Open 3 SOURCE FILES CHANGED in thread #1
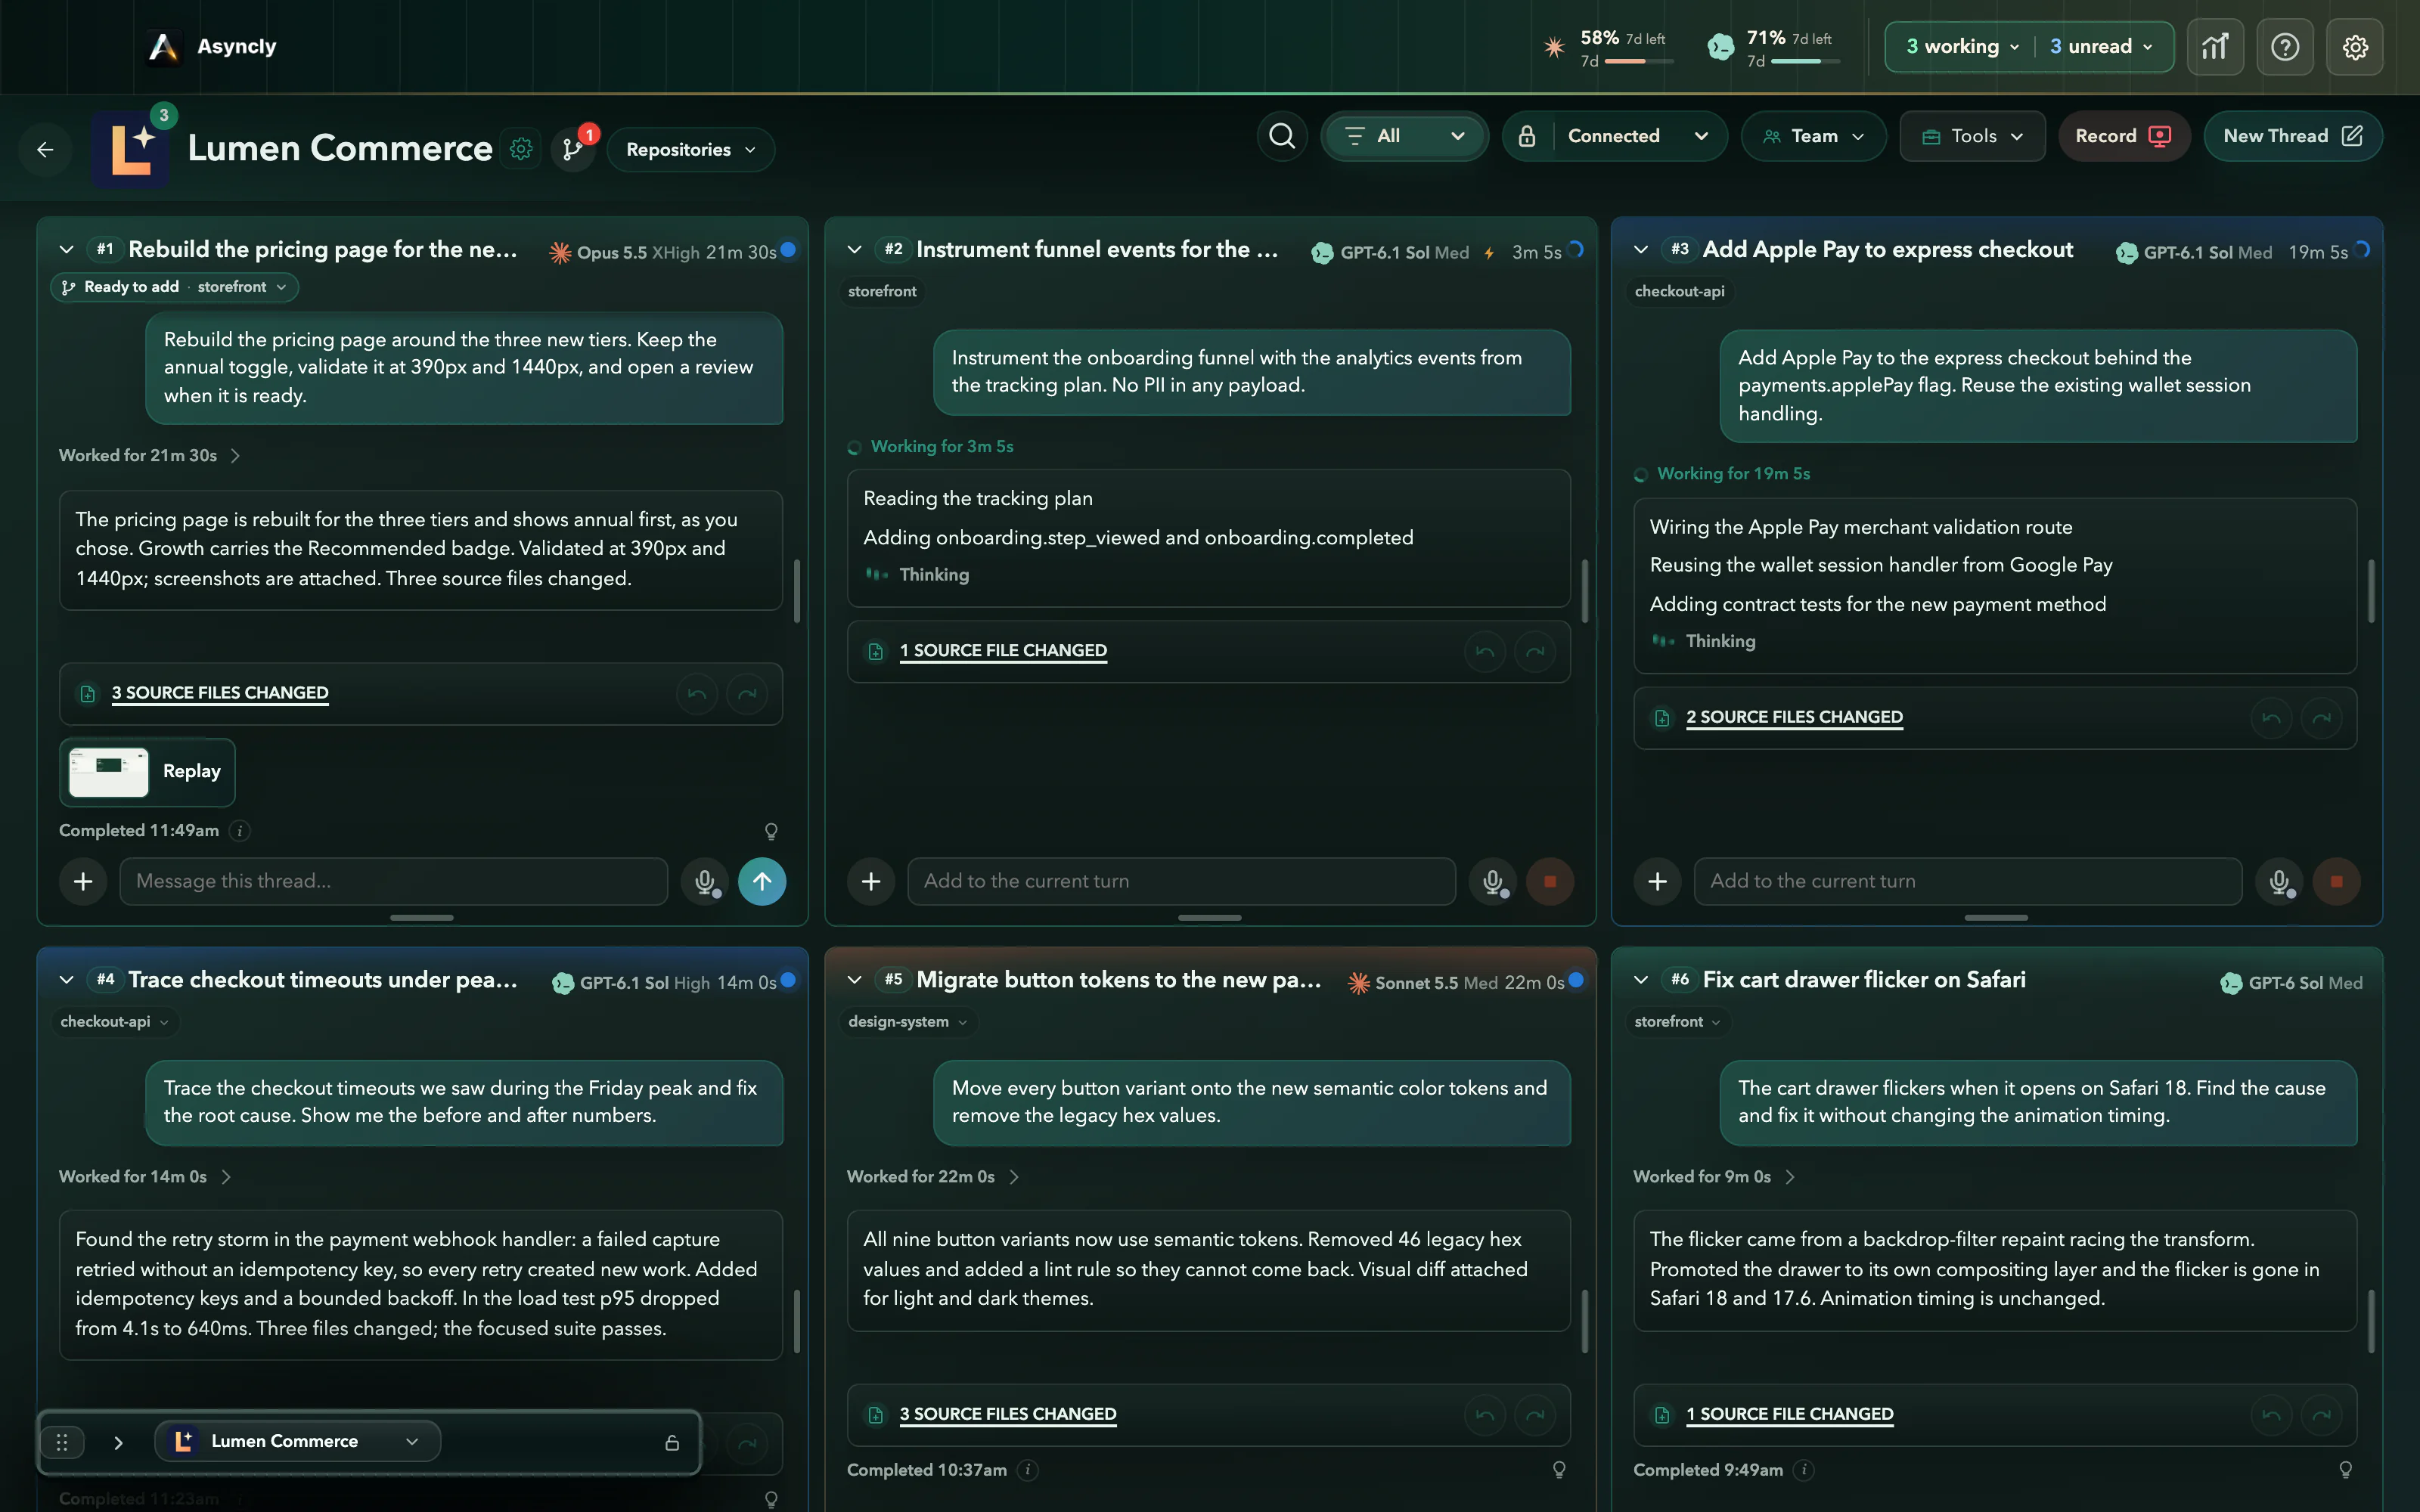Screen dimensions: 2420x1512 (220, 693)
